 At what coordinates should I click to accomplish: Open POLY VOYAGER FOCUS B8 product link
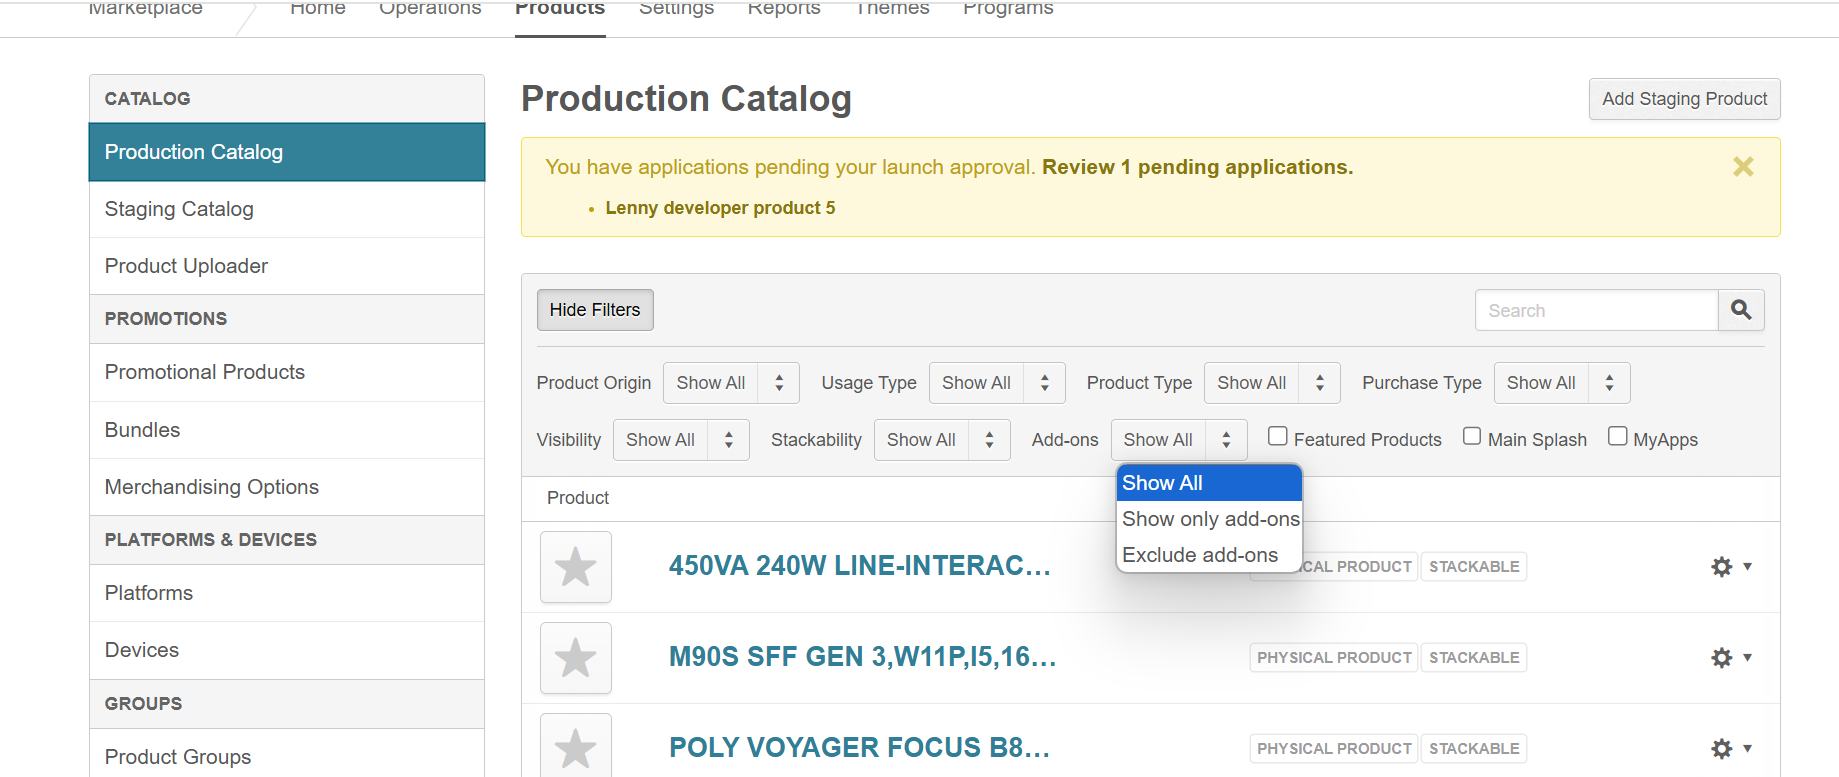[860, 748]
